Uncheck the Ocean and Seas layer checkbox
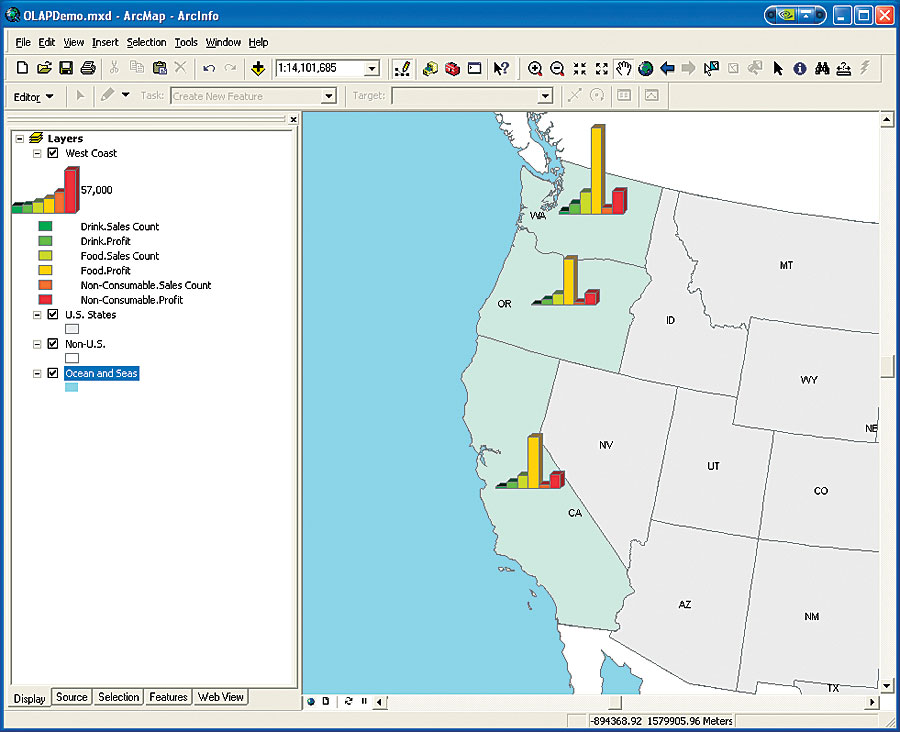The image size is (900, 732). [53, 373]
